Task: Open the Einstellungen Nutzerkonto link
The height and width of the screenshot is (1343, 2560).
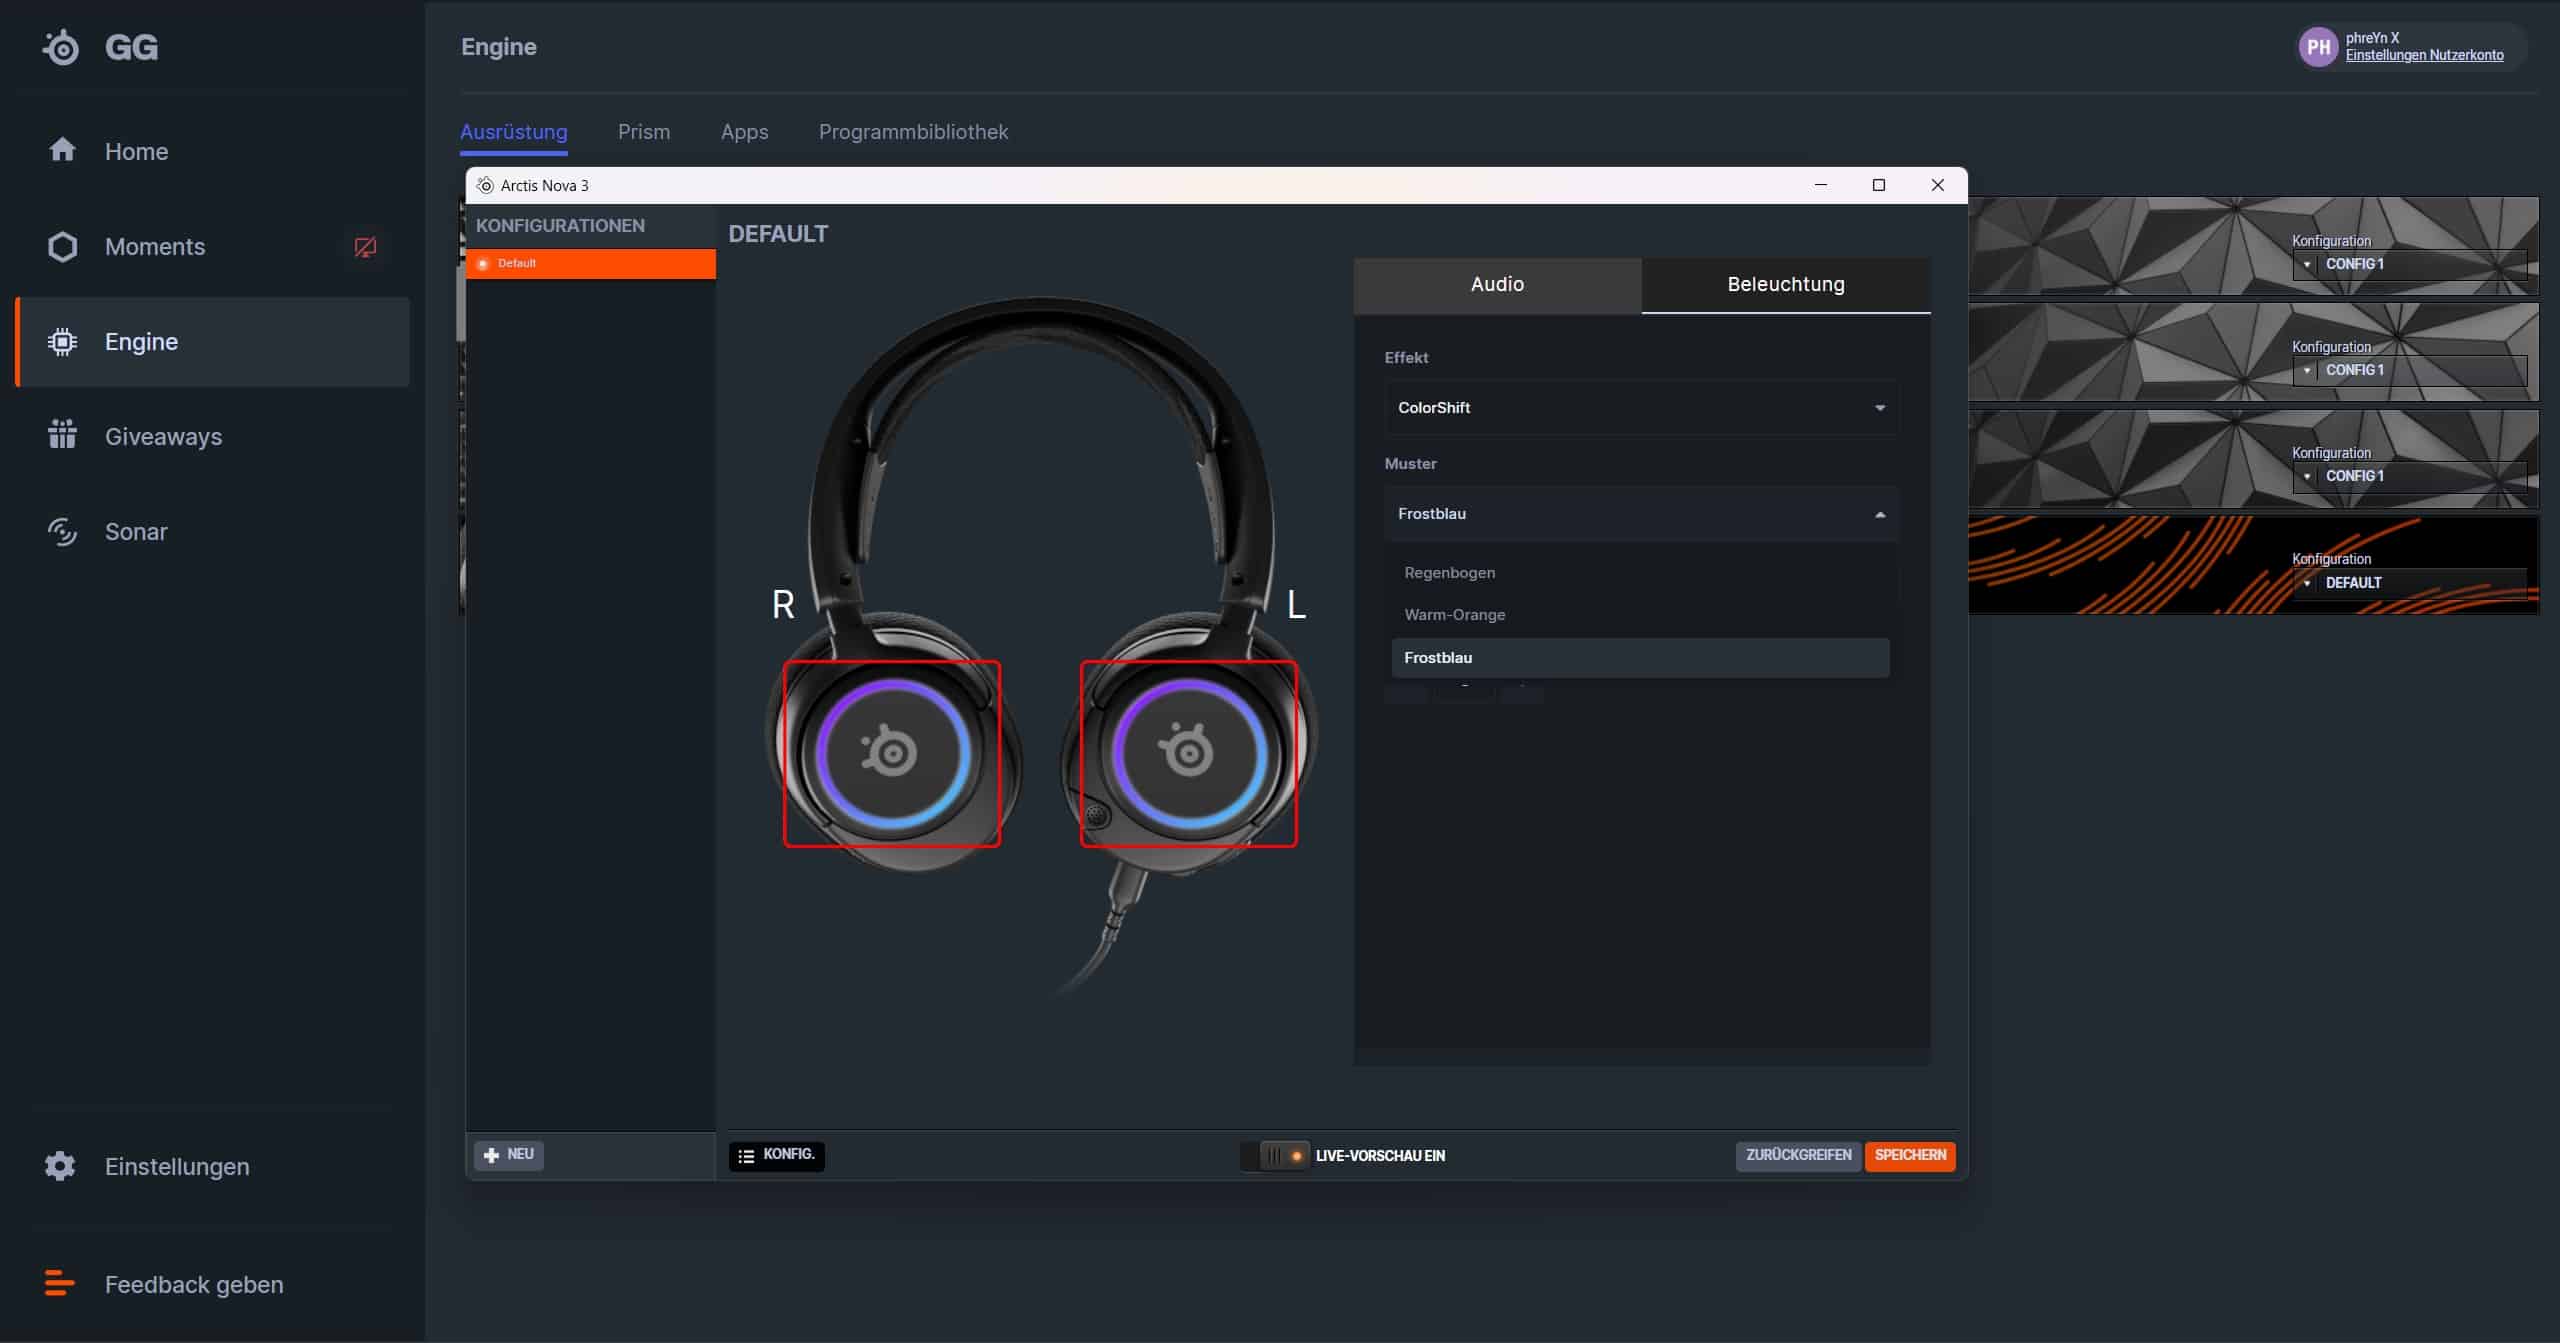Action: [2424, 56]
